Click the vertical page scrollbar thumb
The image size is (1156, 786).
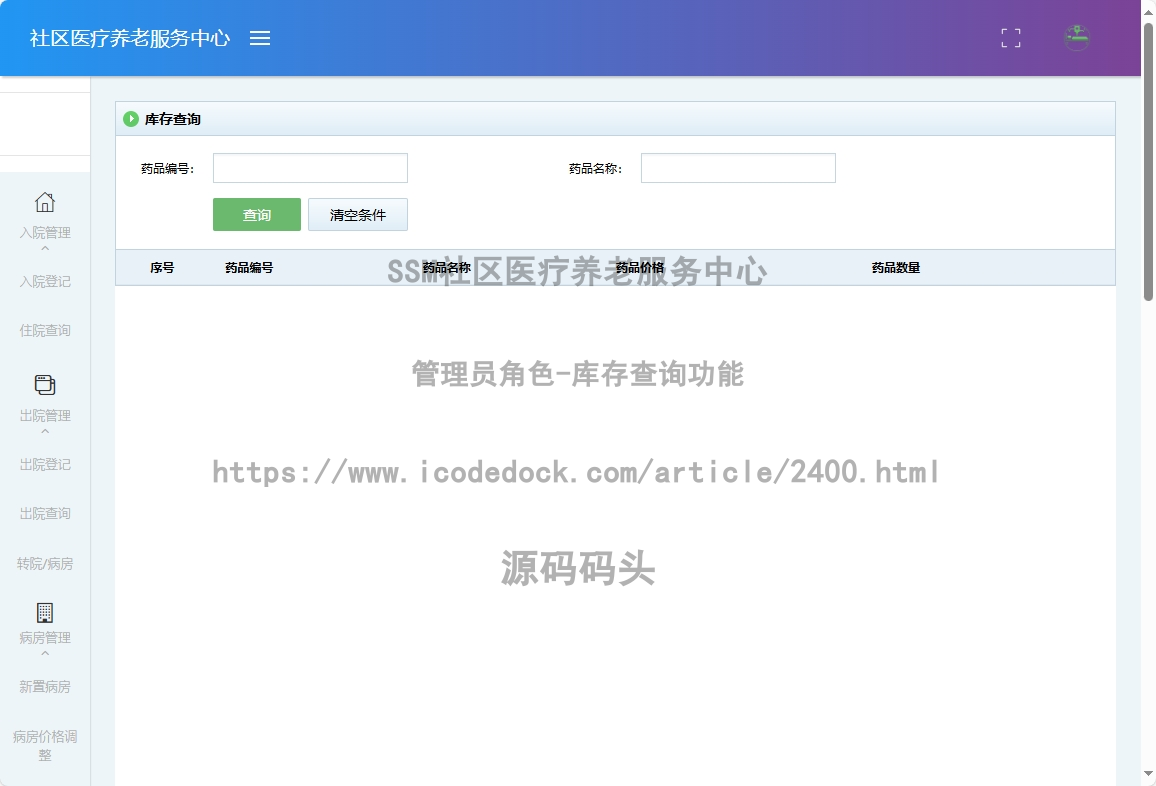[1148, 162]
